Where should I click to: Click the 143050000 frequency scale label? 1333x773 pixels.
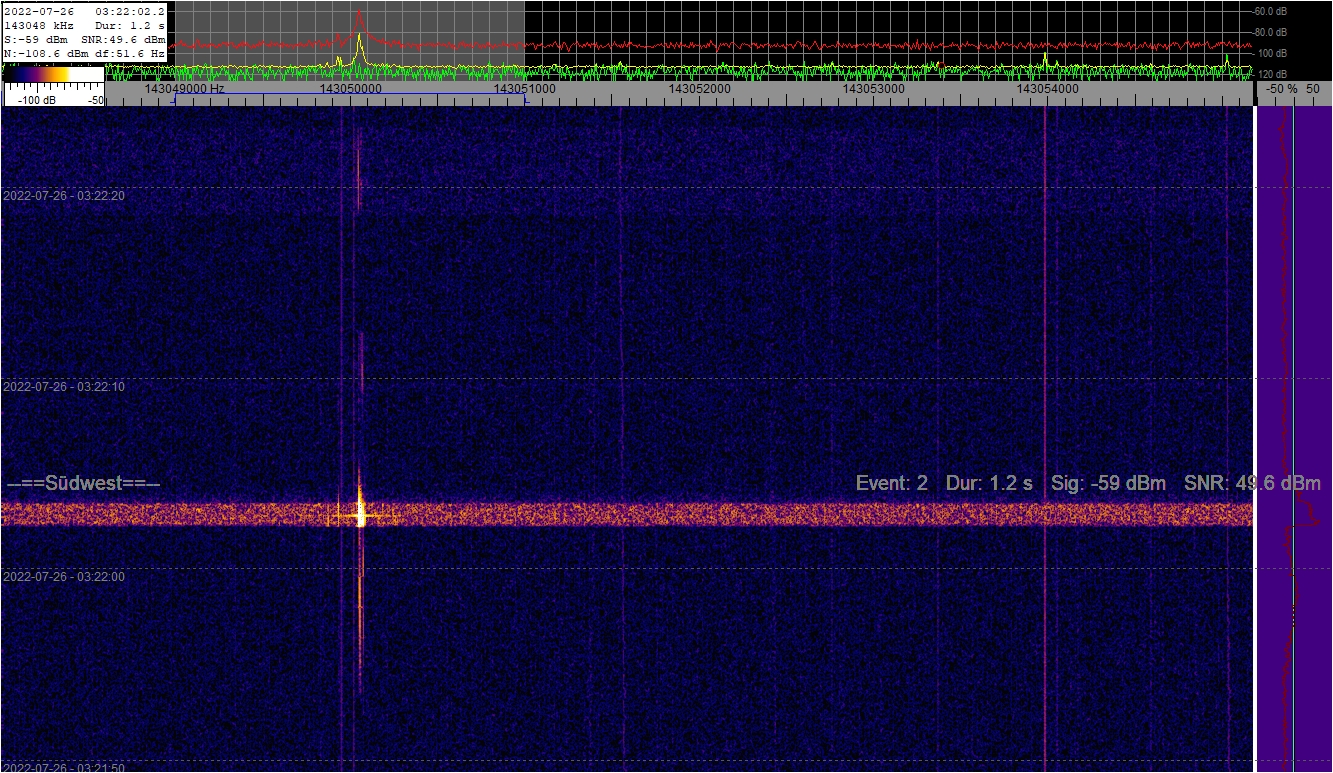351,88
